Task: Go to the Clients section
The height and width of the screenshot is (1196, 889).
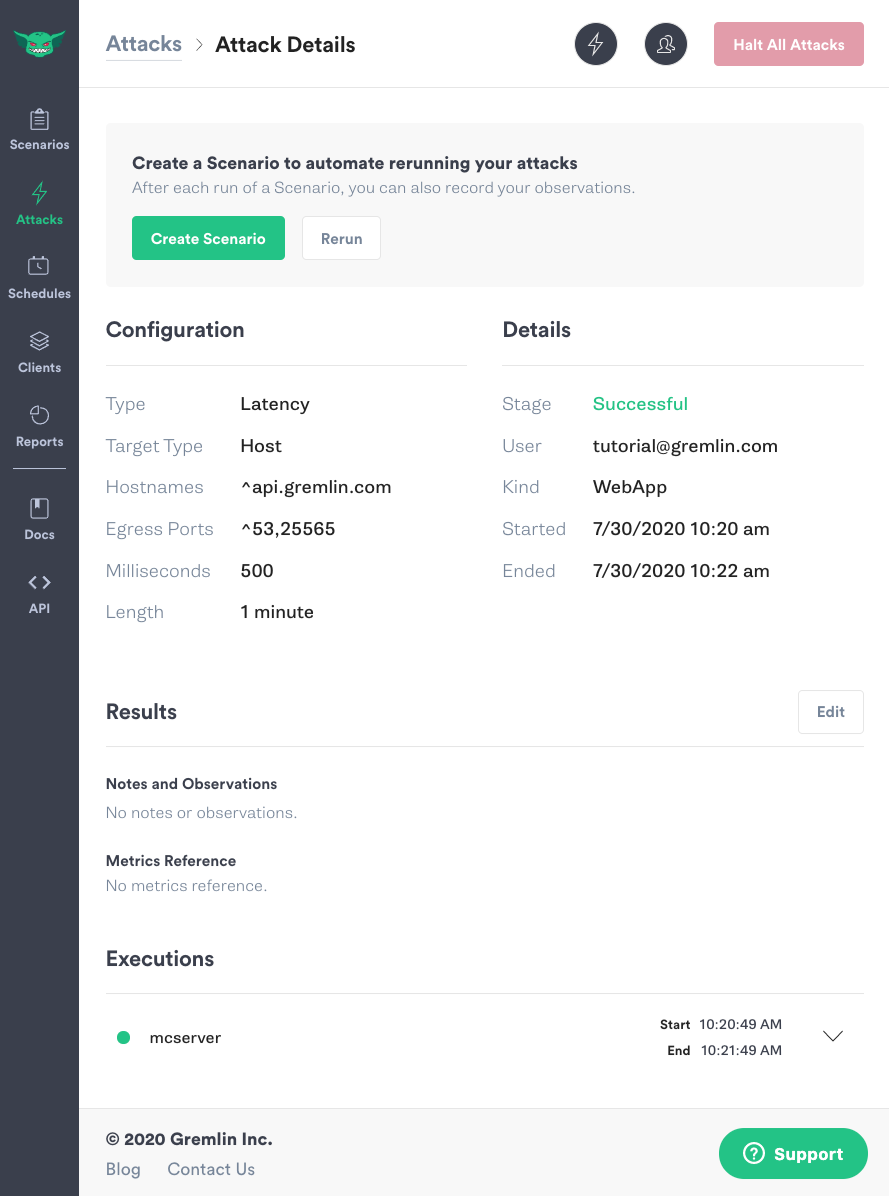Action: tap(40, 352)
